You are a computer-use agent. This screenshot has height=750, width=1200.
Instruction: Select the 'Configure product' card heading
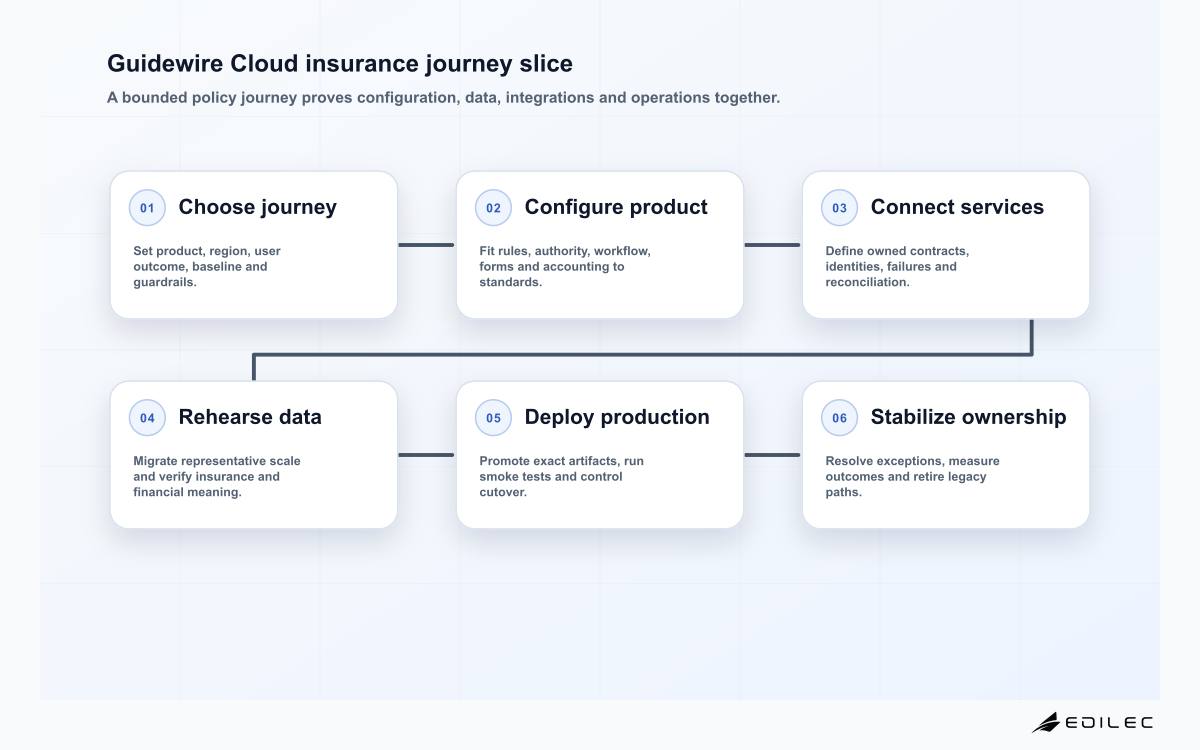click(x=616, y=207)
